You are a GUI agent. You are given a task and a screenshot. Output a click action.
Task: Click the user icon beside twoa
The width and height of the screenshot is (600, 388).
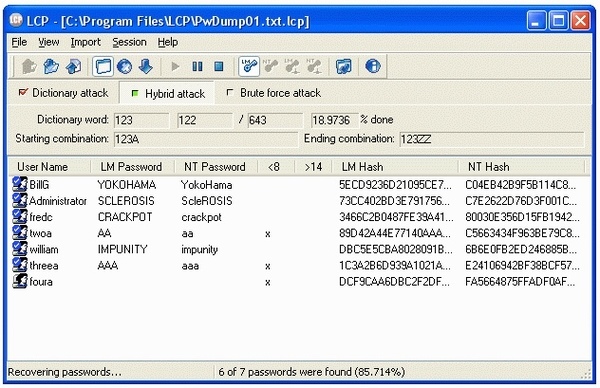click(20, 233)
